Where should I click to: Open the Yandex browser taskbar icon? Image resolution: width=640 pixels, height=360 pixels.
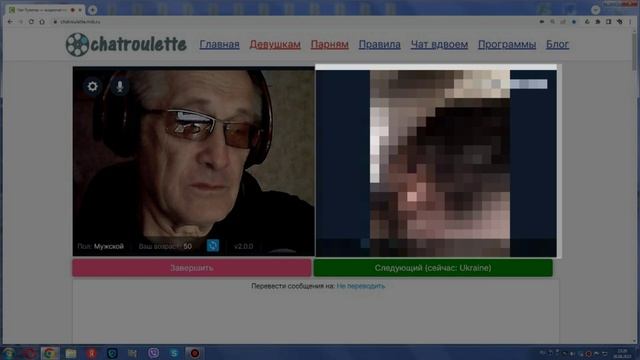pyautogui.click(x=91, y=353)
